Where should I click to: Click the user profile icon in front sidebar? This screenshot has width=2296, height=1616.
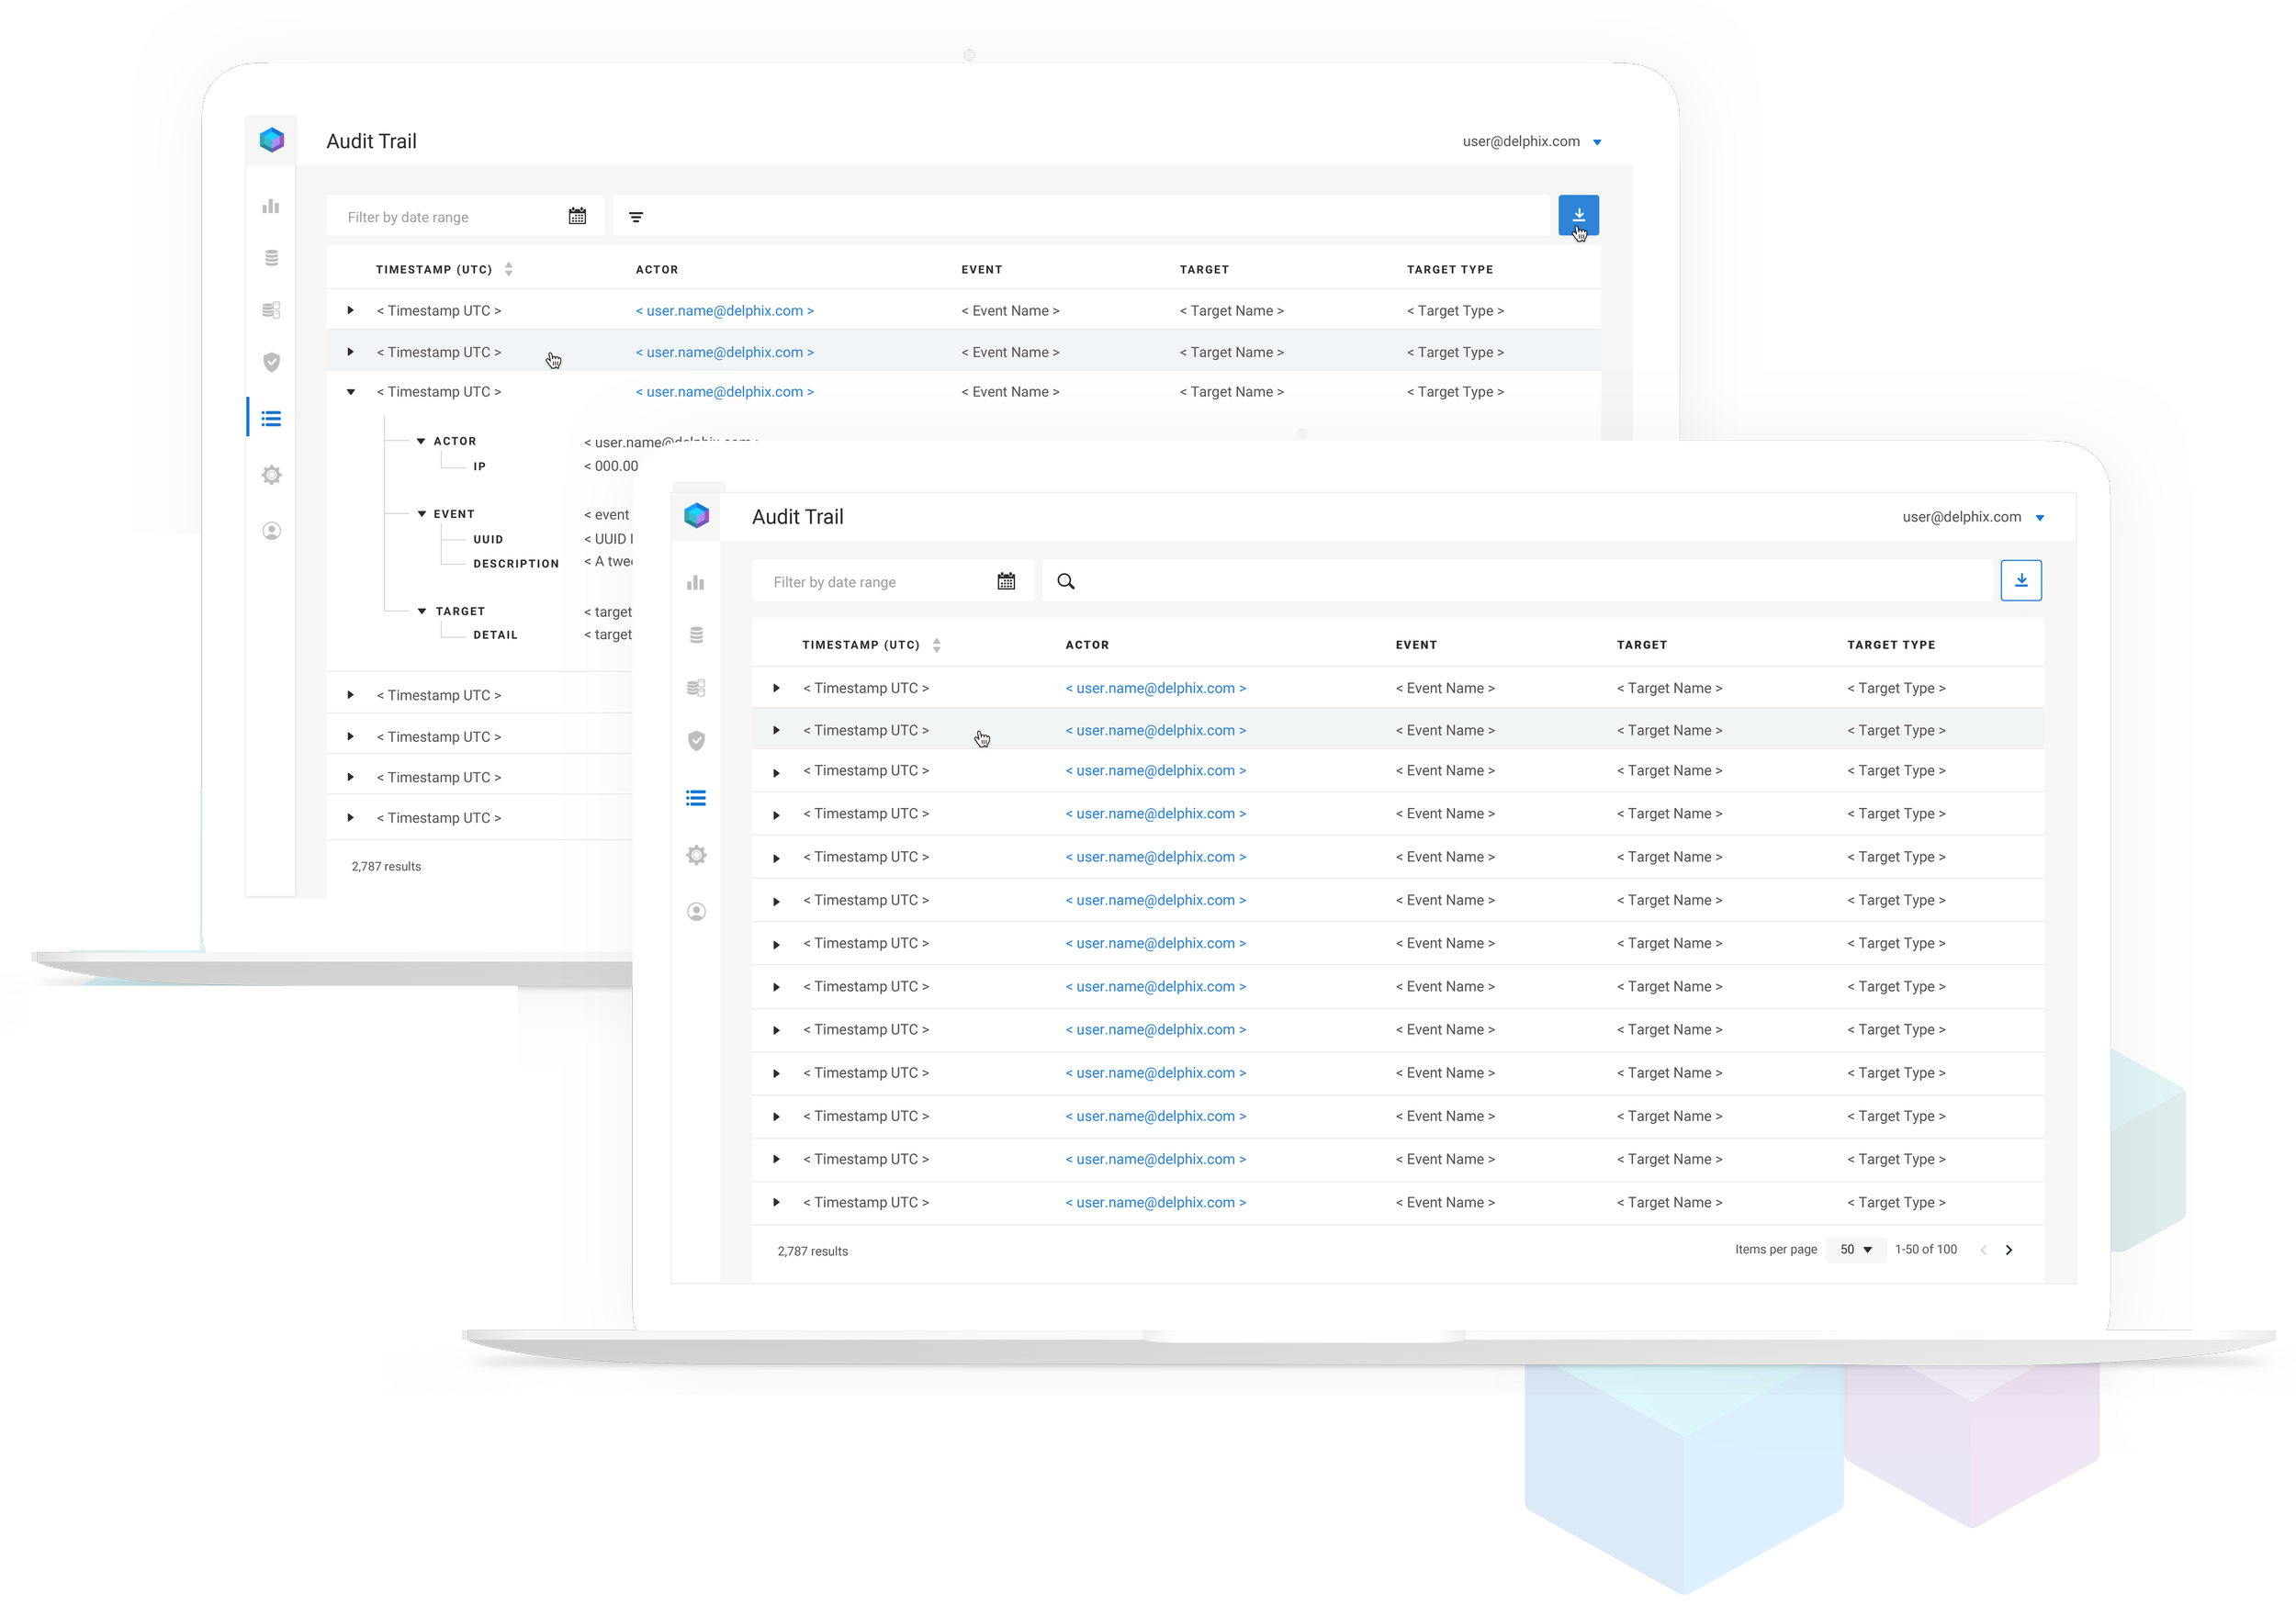[x=696, y=911]
